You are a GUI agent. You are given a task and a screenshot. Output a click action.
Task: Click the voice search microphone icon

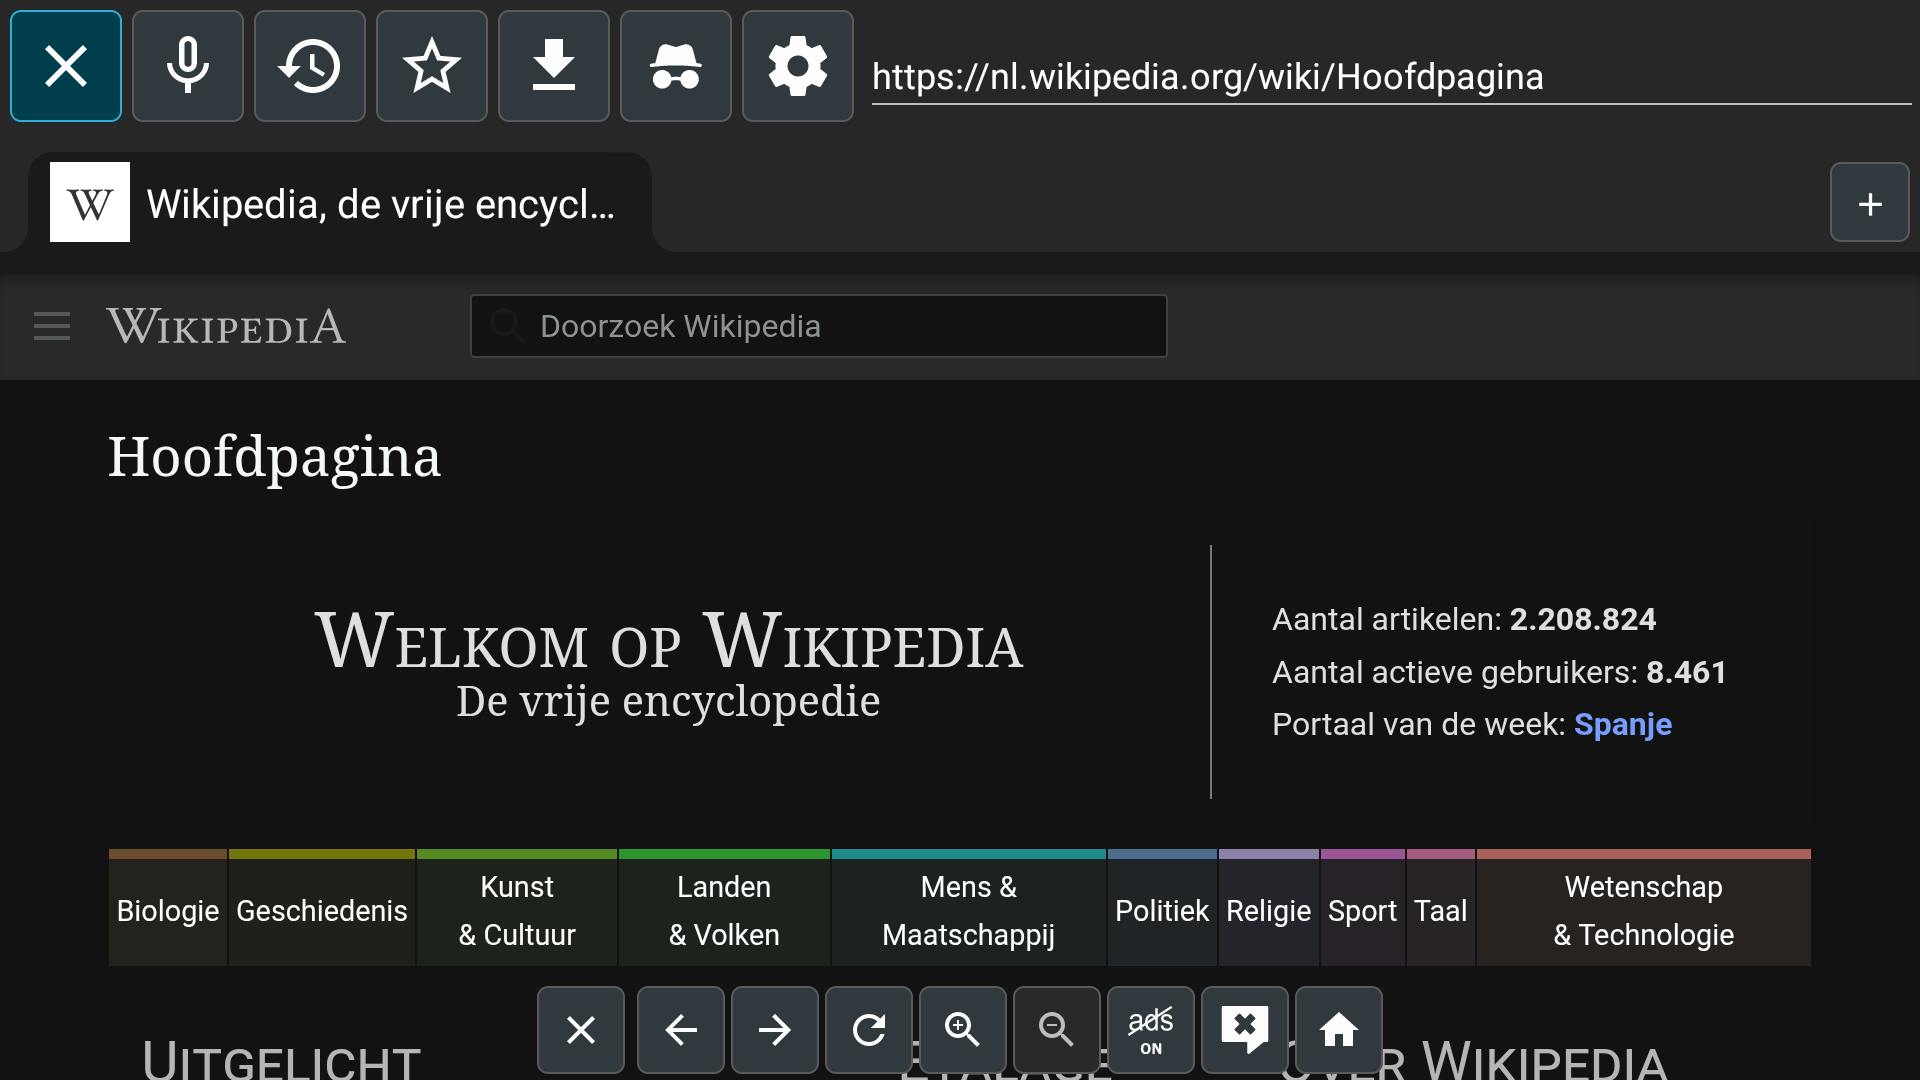click(x=188, y=66)
